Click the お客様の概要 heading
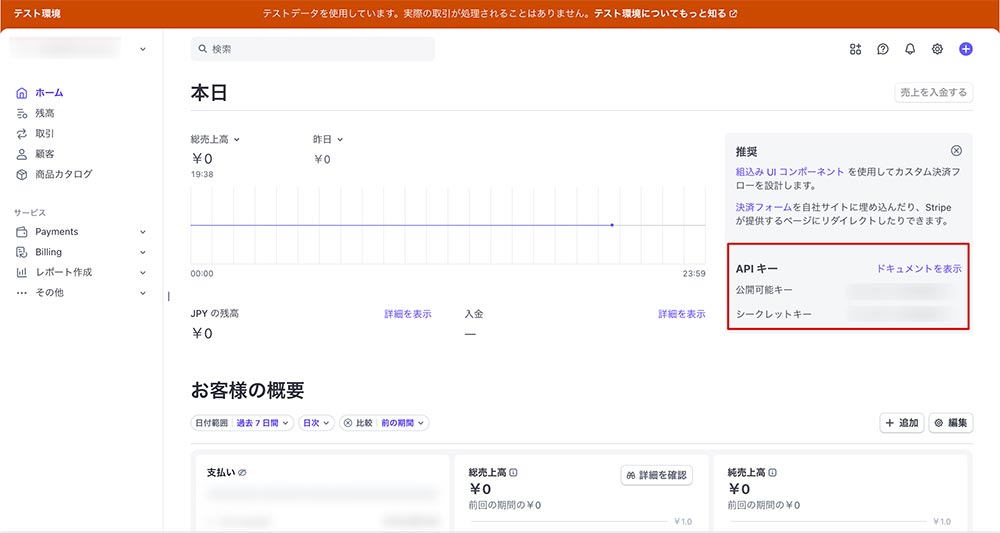The height and width of the screenshot is (533, 1000). click(247, 390)
